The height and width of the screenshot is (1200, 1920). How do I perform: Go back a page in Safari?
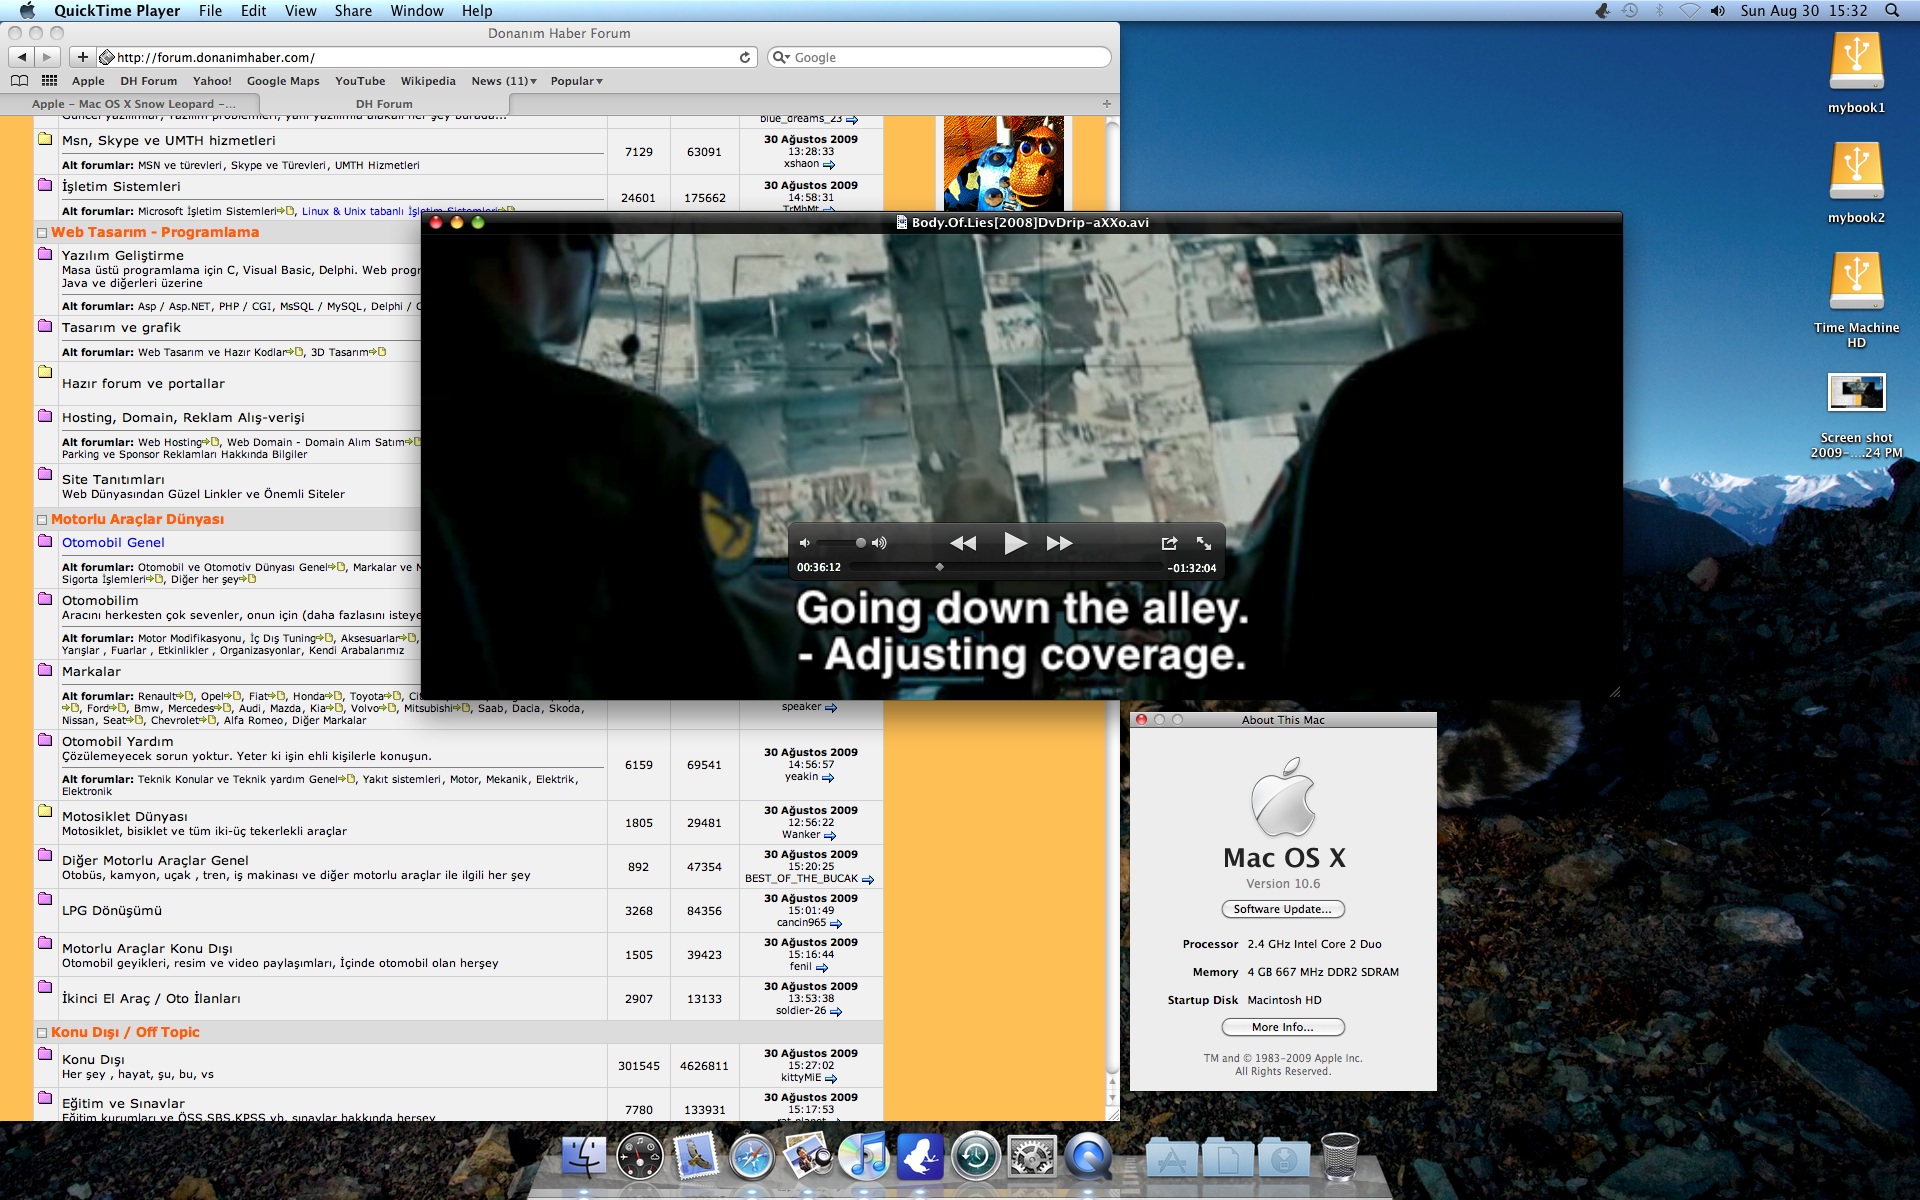[22, 57]
